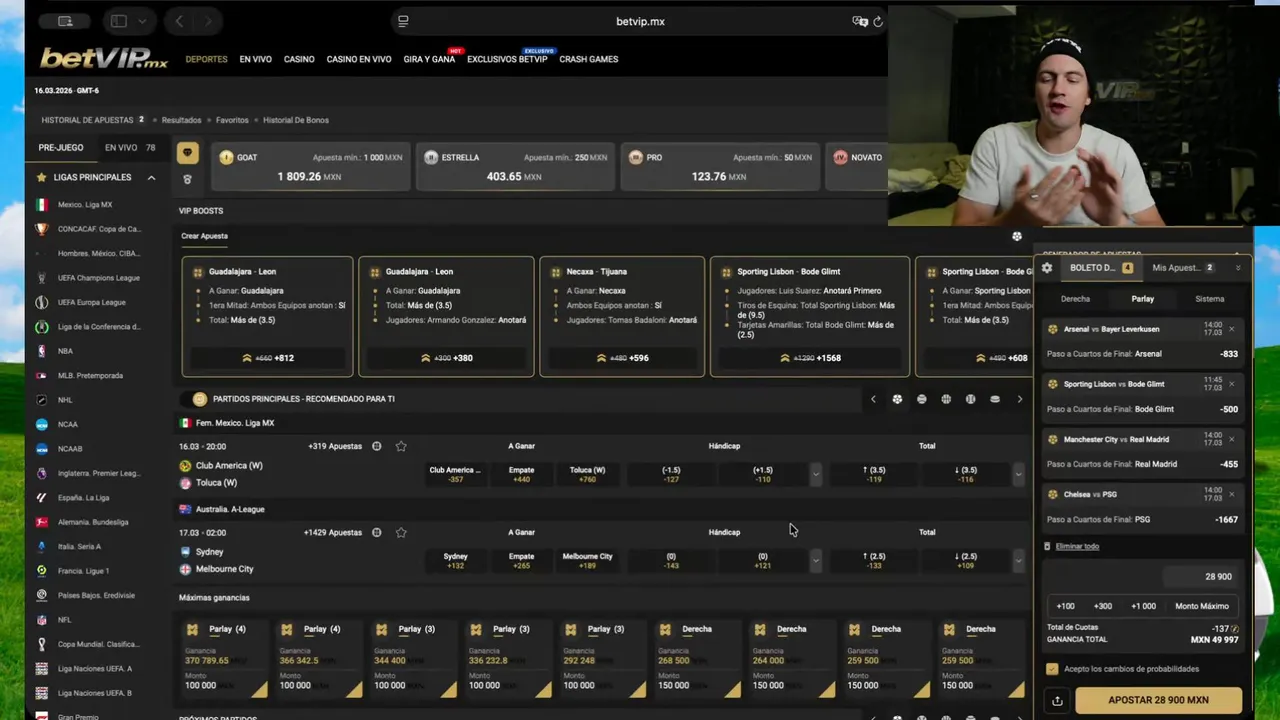Viewport: 1280px width, 720px height.
Task: Select Guadalajara - Leon boost +812 card
Action: (x=267, y=316)
